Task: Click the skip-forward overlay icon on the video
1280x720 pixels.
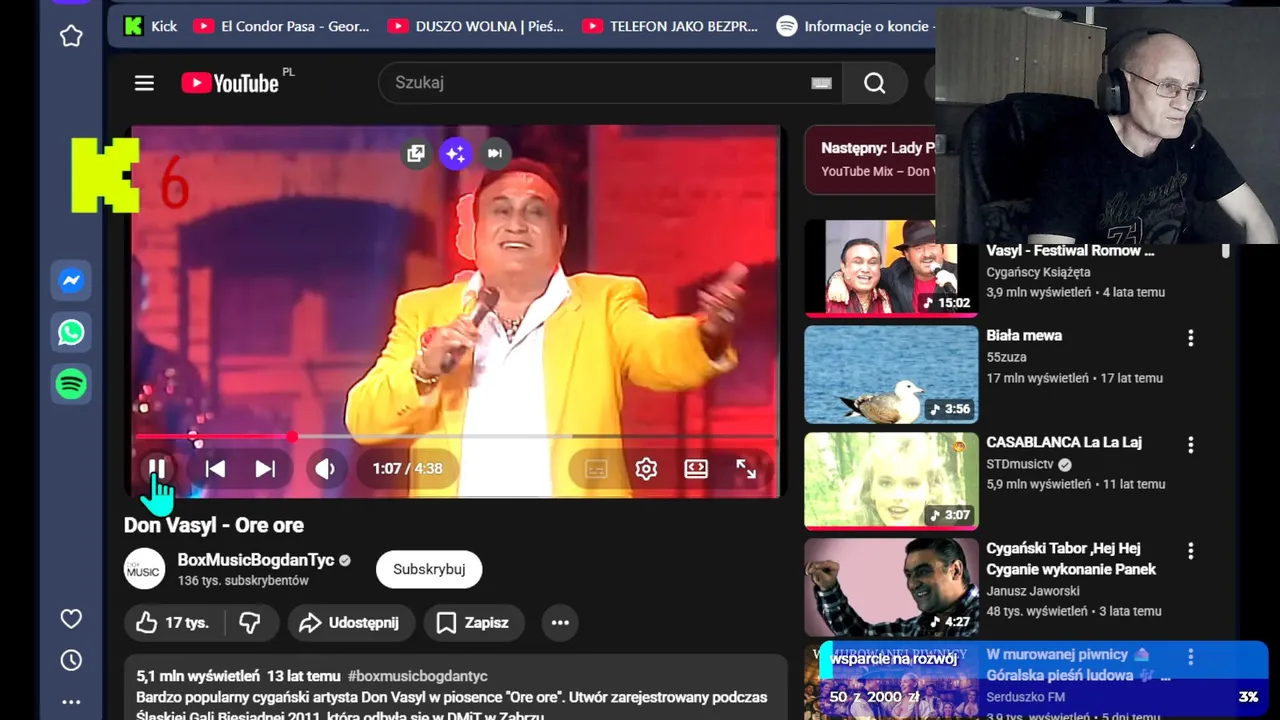Action: [x=494, y=153]
